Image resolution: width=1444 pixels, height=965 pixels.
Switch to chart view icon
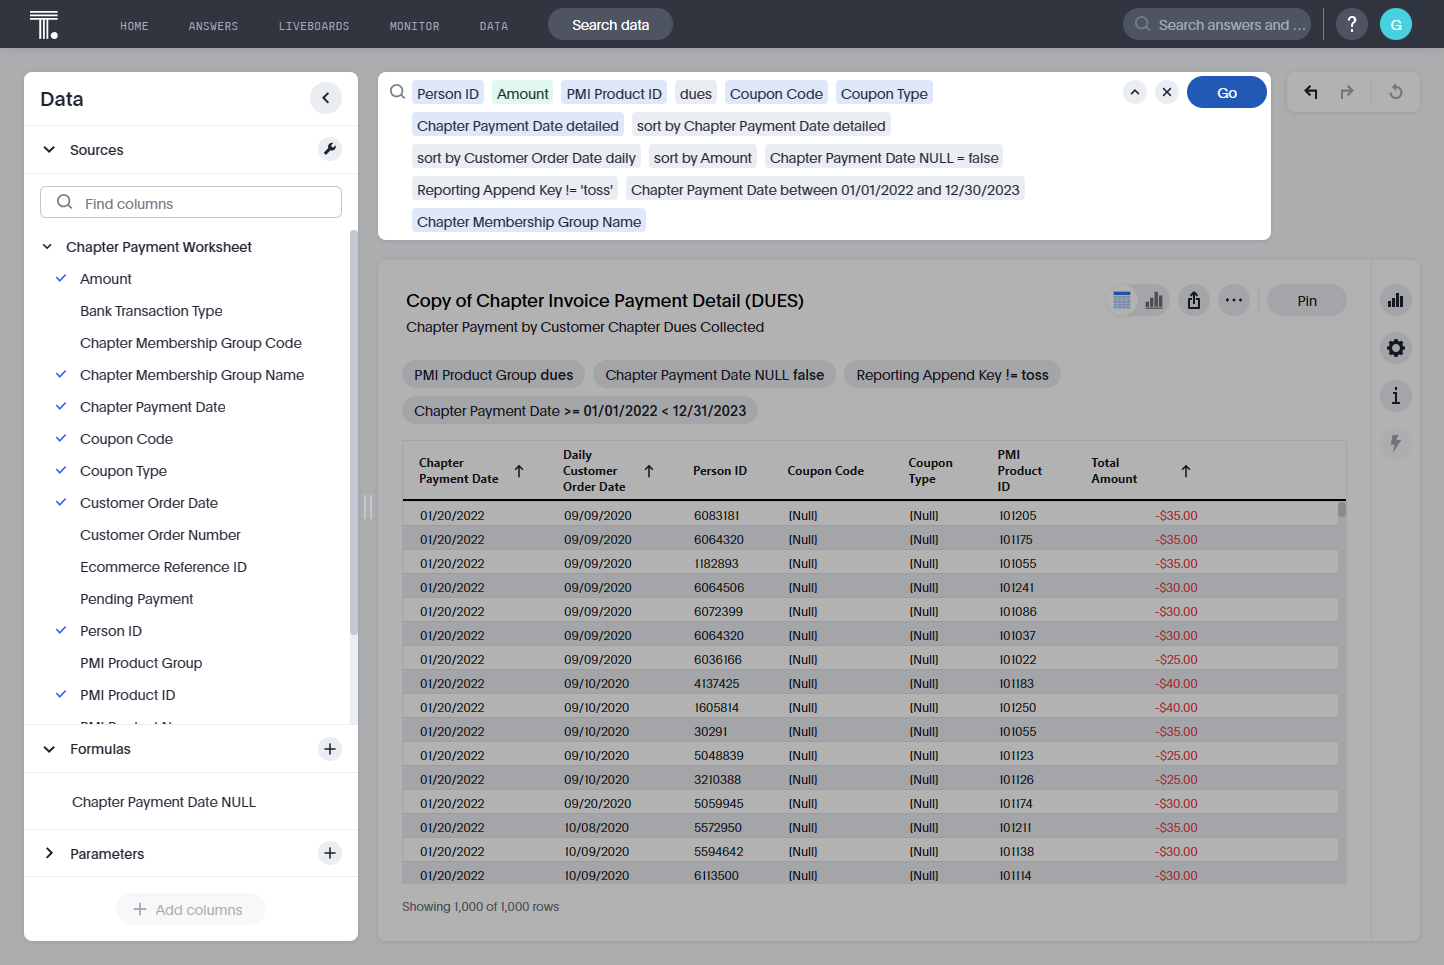(1154, 300)
